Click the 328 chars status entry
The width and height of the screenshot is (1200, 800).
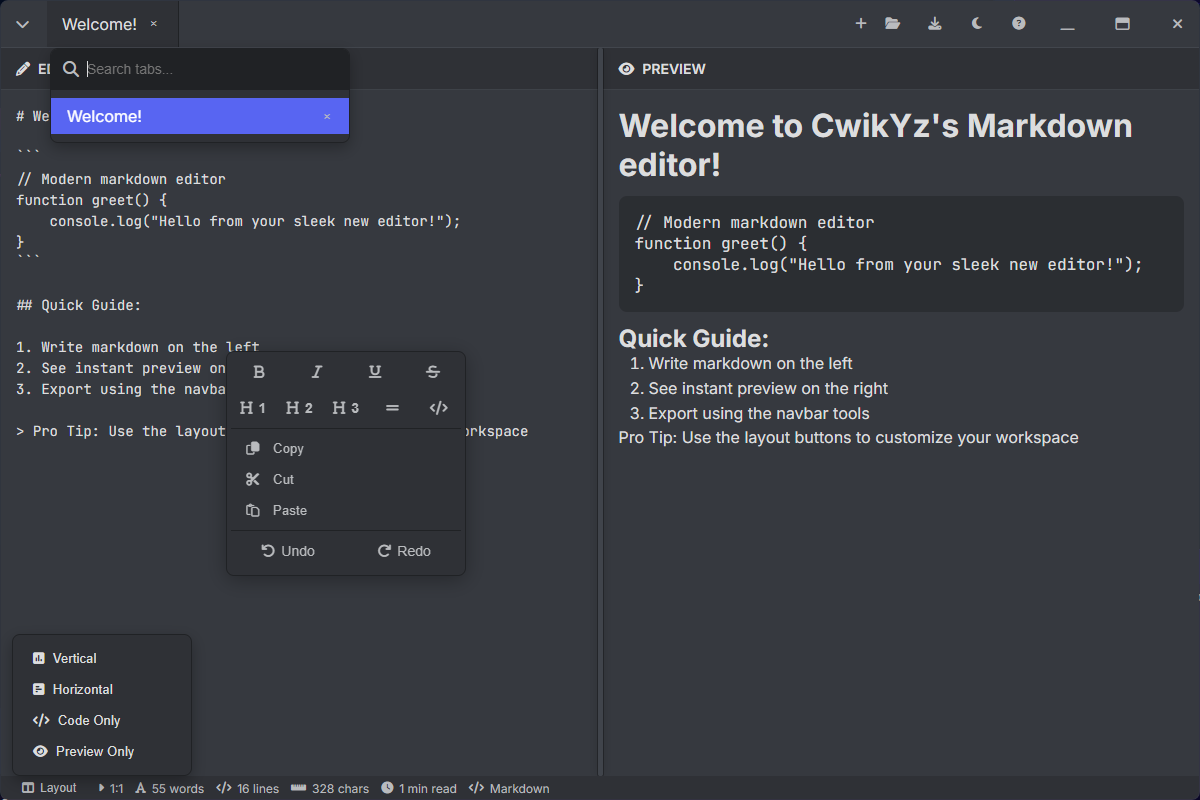[x=330, y=788]
